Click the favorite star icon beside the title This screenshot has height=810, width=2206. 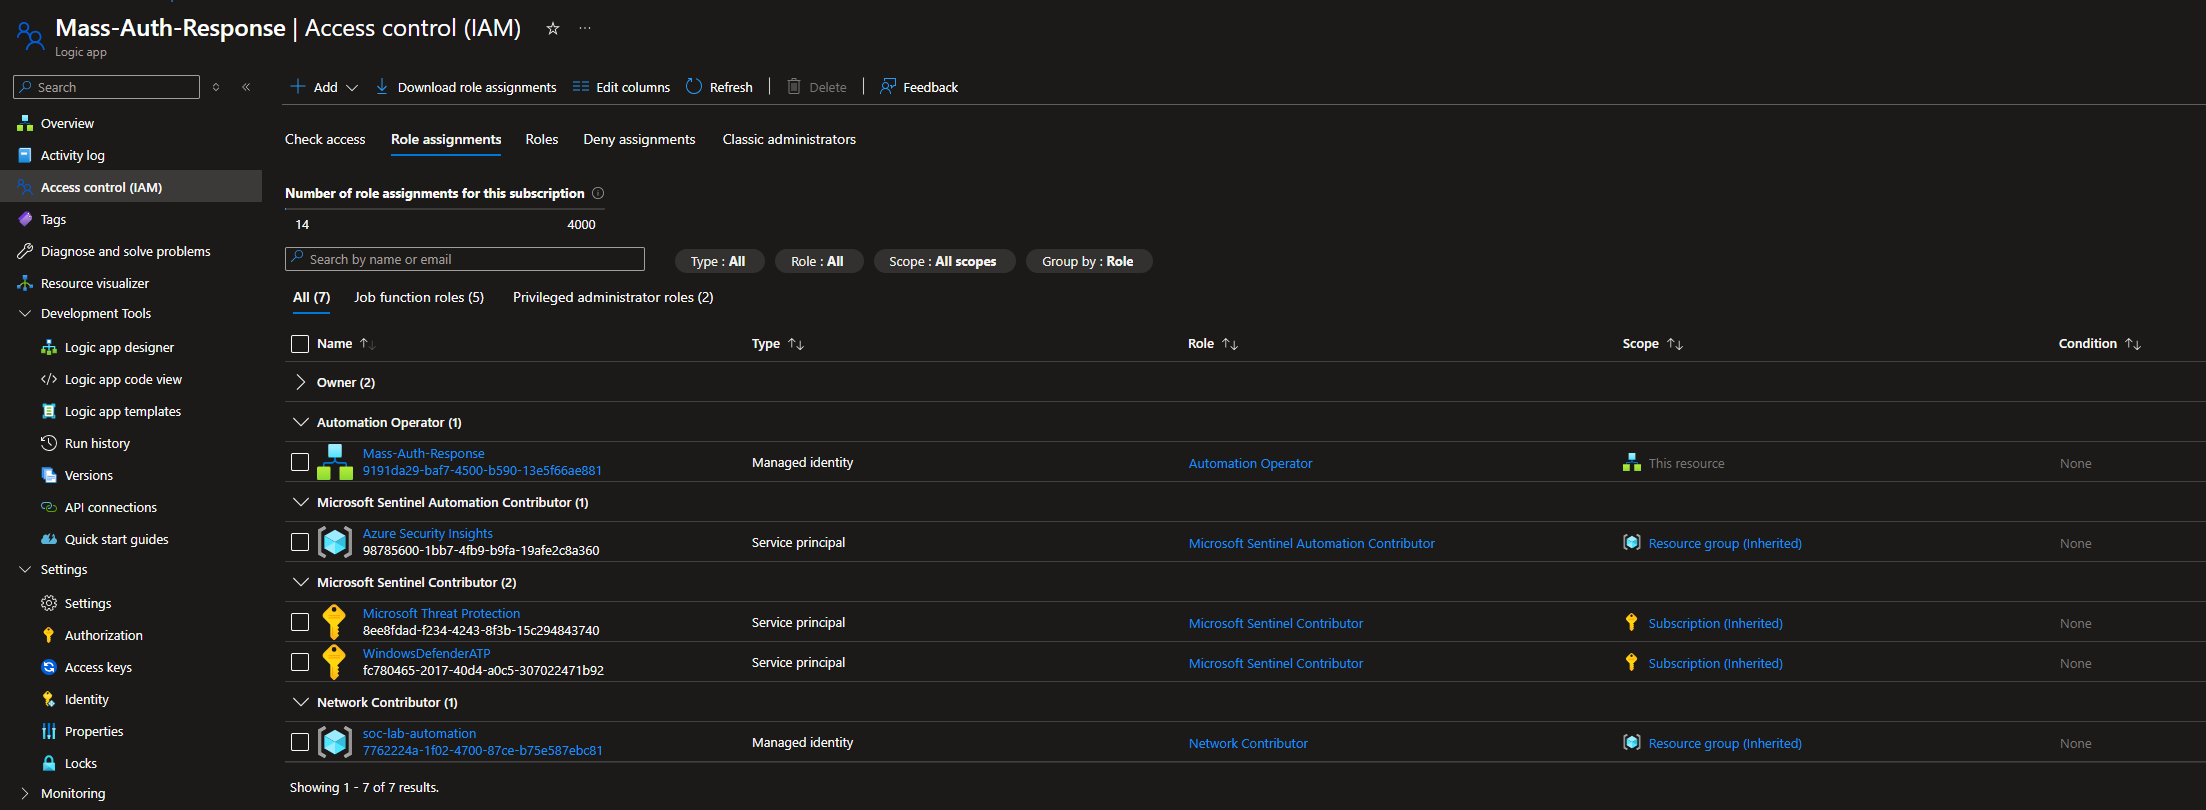552,29
